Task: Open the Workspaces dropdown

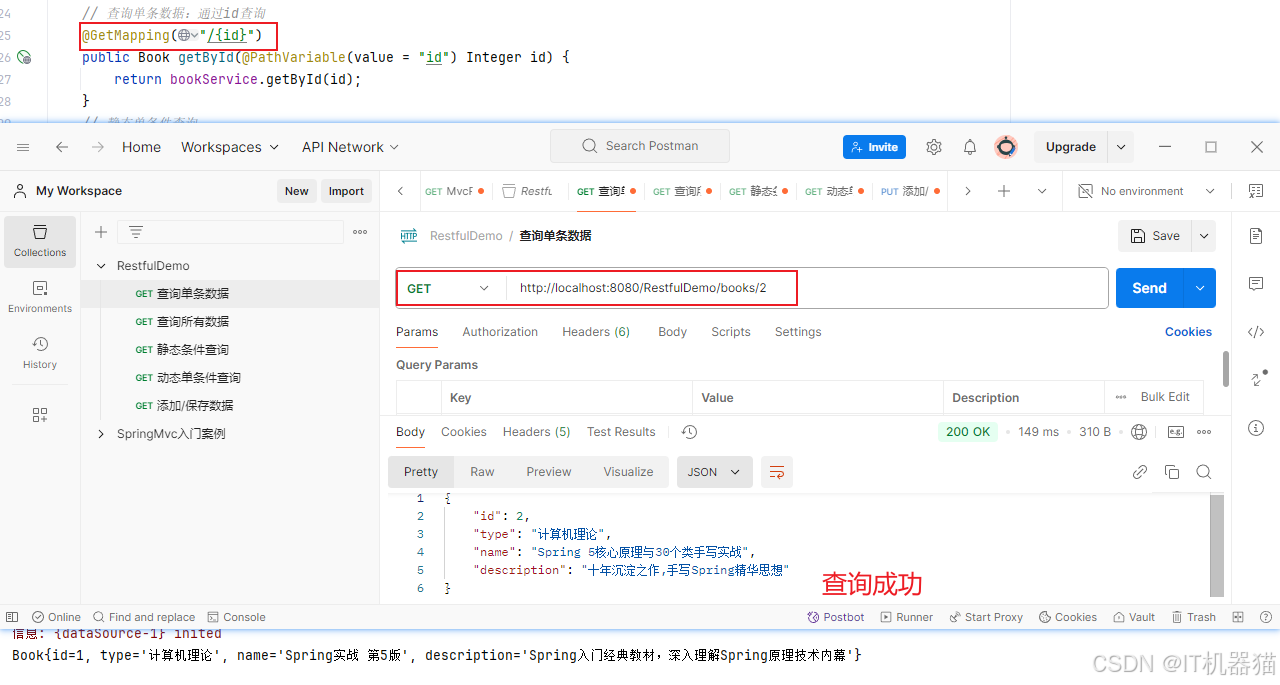Action: pos(229,147)
